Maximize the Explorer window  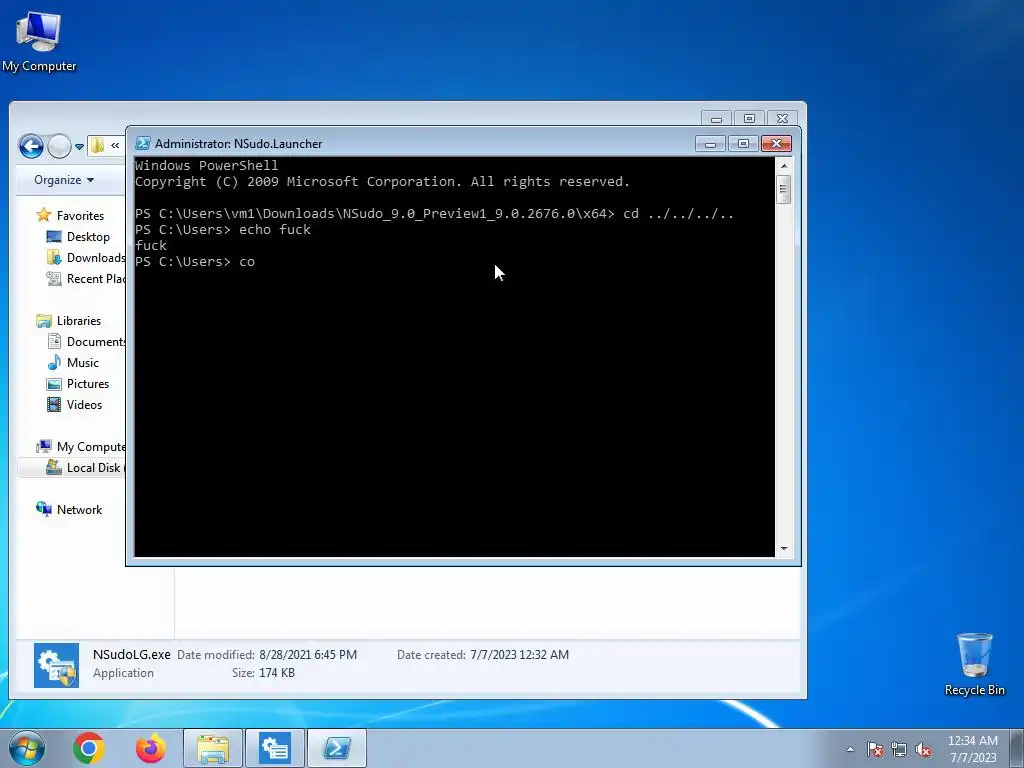coord(749,118)
